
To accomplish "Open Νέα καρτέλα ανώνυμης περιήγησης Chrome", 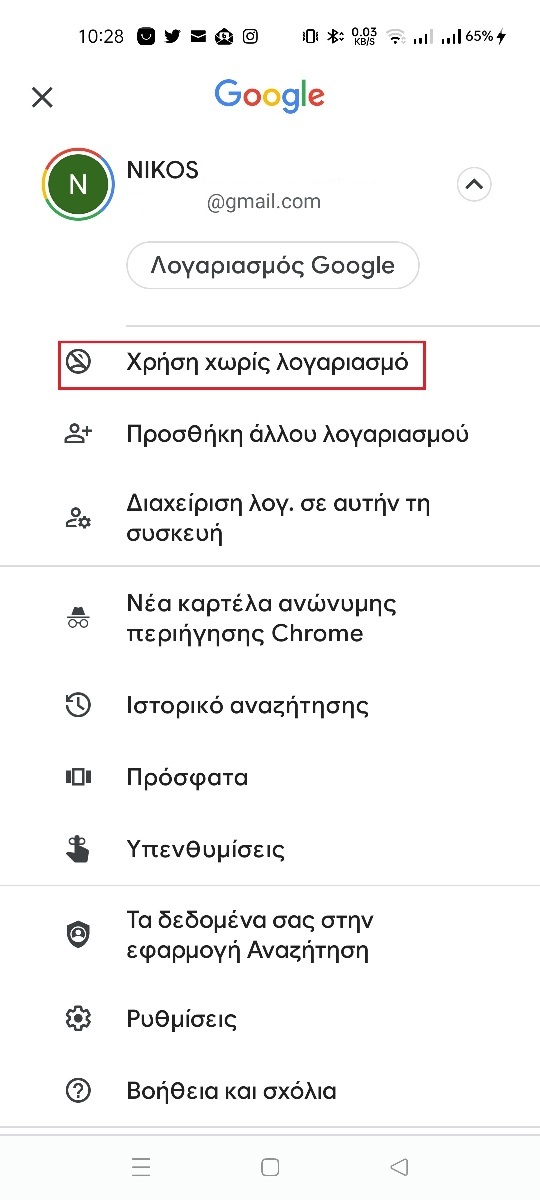I will (x=270, y=619).
